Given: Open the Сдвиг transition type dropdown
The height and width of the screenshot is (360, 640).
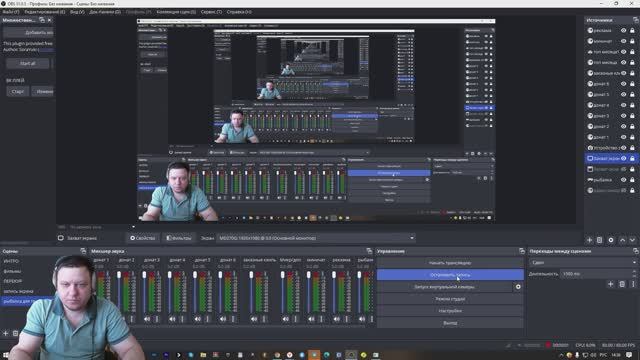Looking at the screenshot, I should [583, 262].
